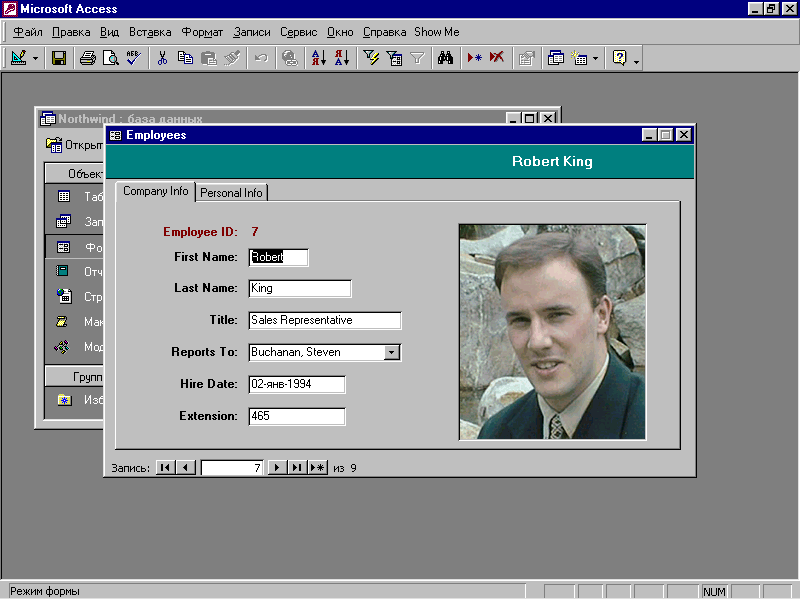The image size is (800, 600).
Task: Click the new record navigation button
Action: point(318,467)
